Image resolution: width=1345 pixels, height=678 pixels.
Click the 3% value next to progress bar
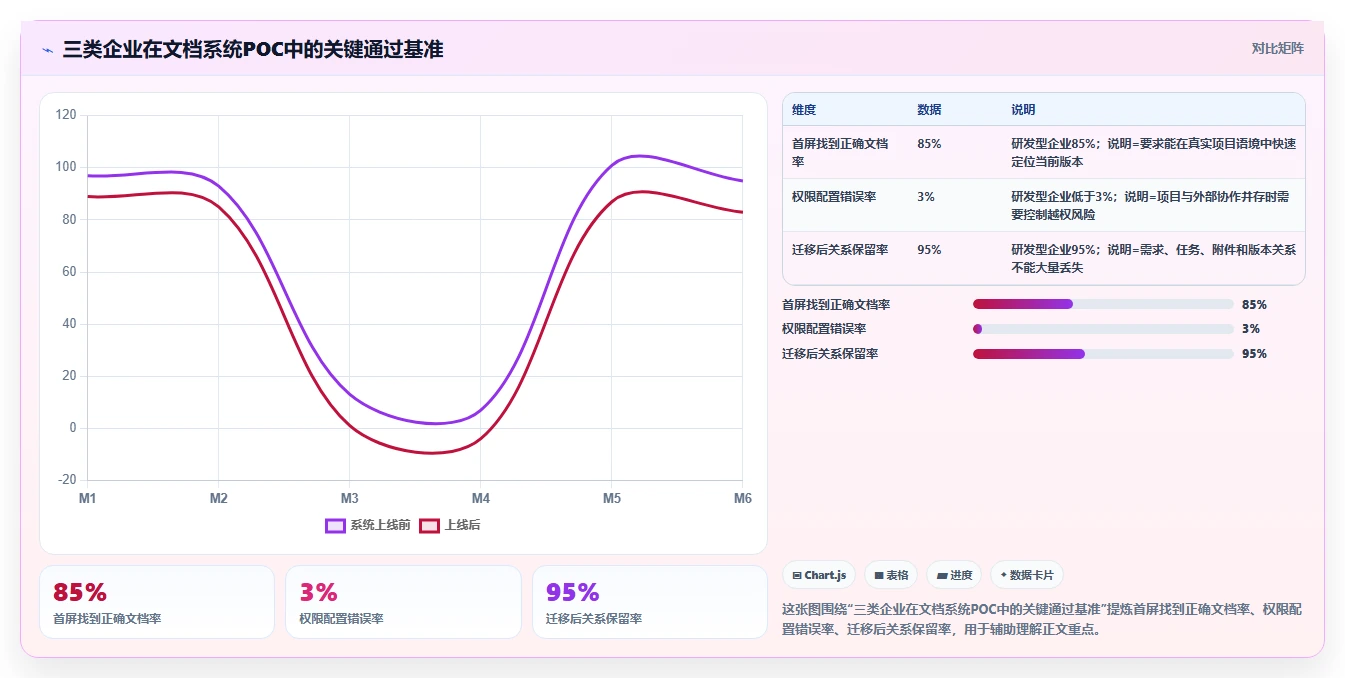tap(1251, 329)
